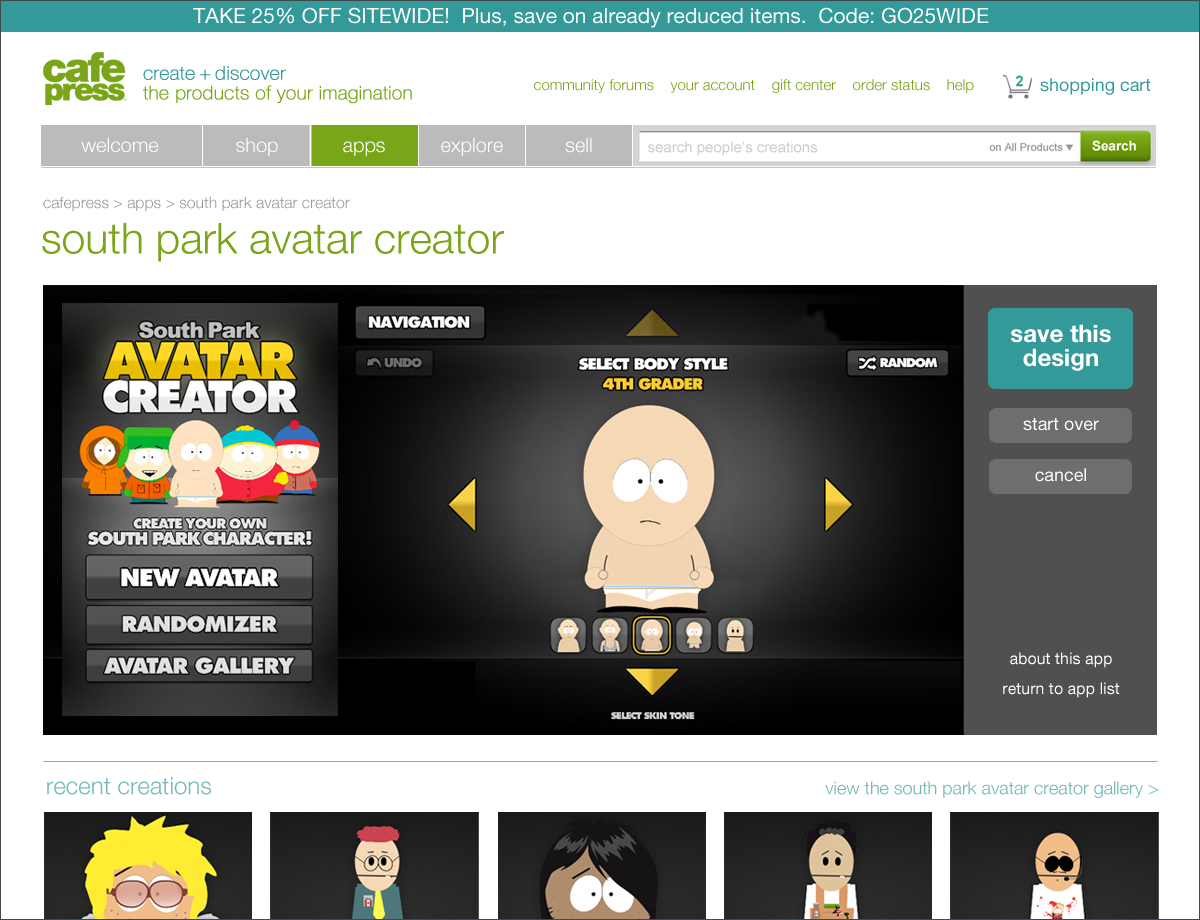
Task: Visit community forums
Action: coord(593,86)
